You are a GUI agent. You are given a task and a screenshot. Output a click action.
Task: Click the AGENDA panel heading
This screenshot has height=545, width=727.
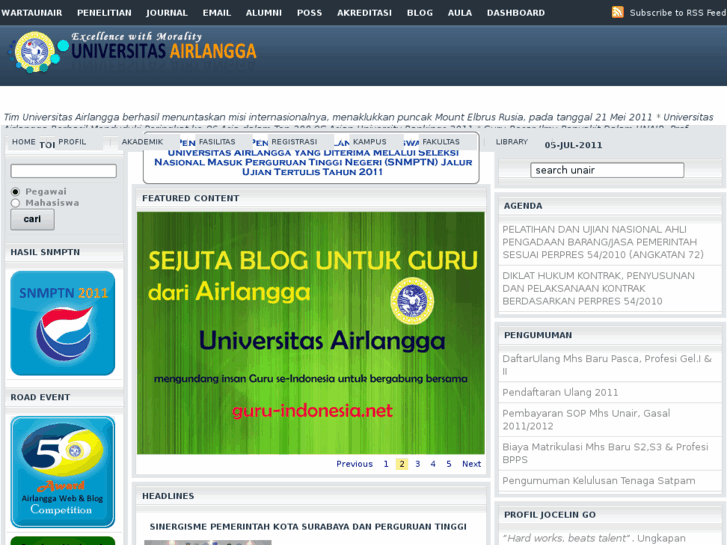523,206
